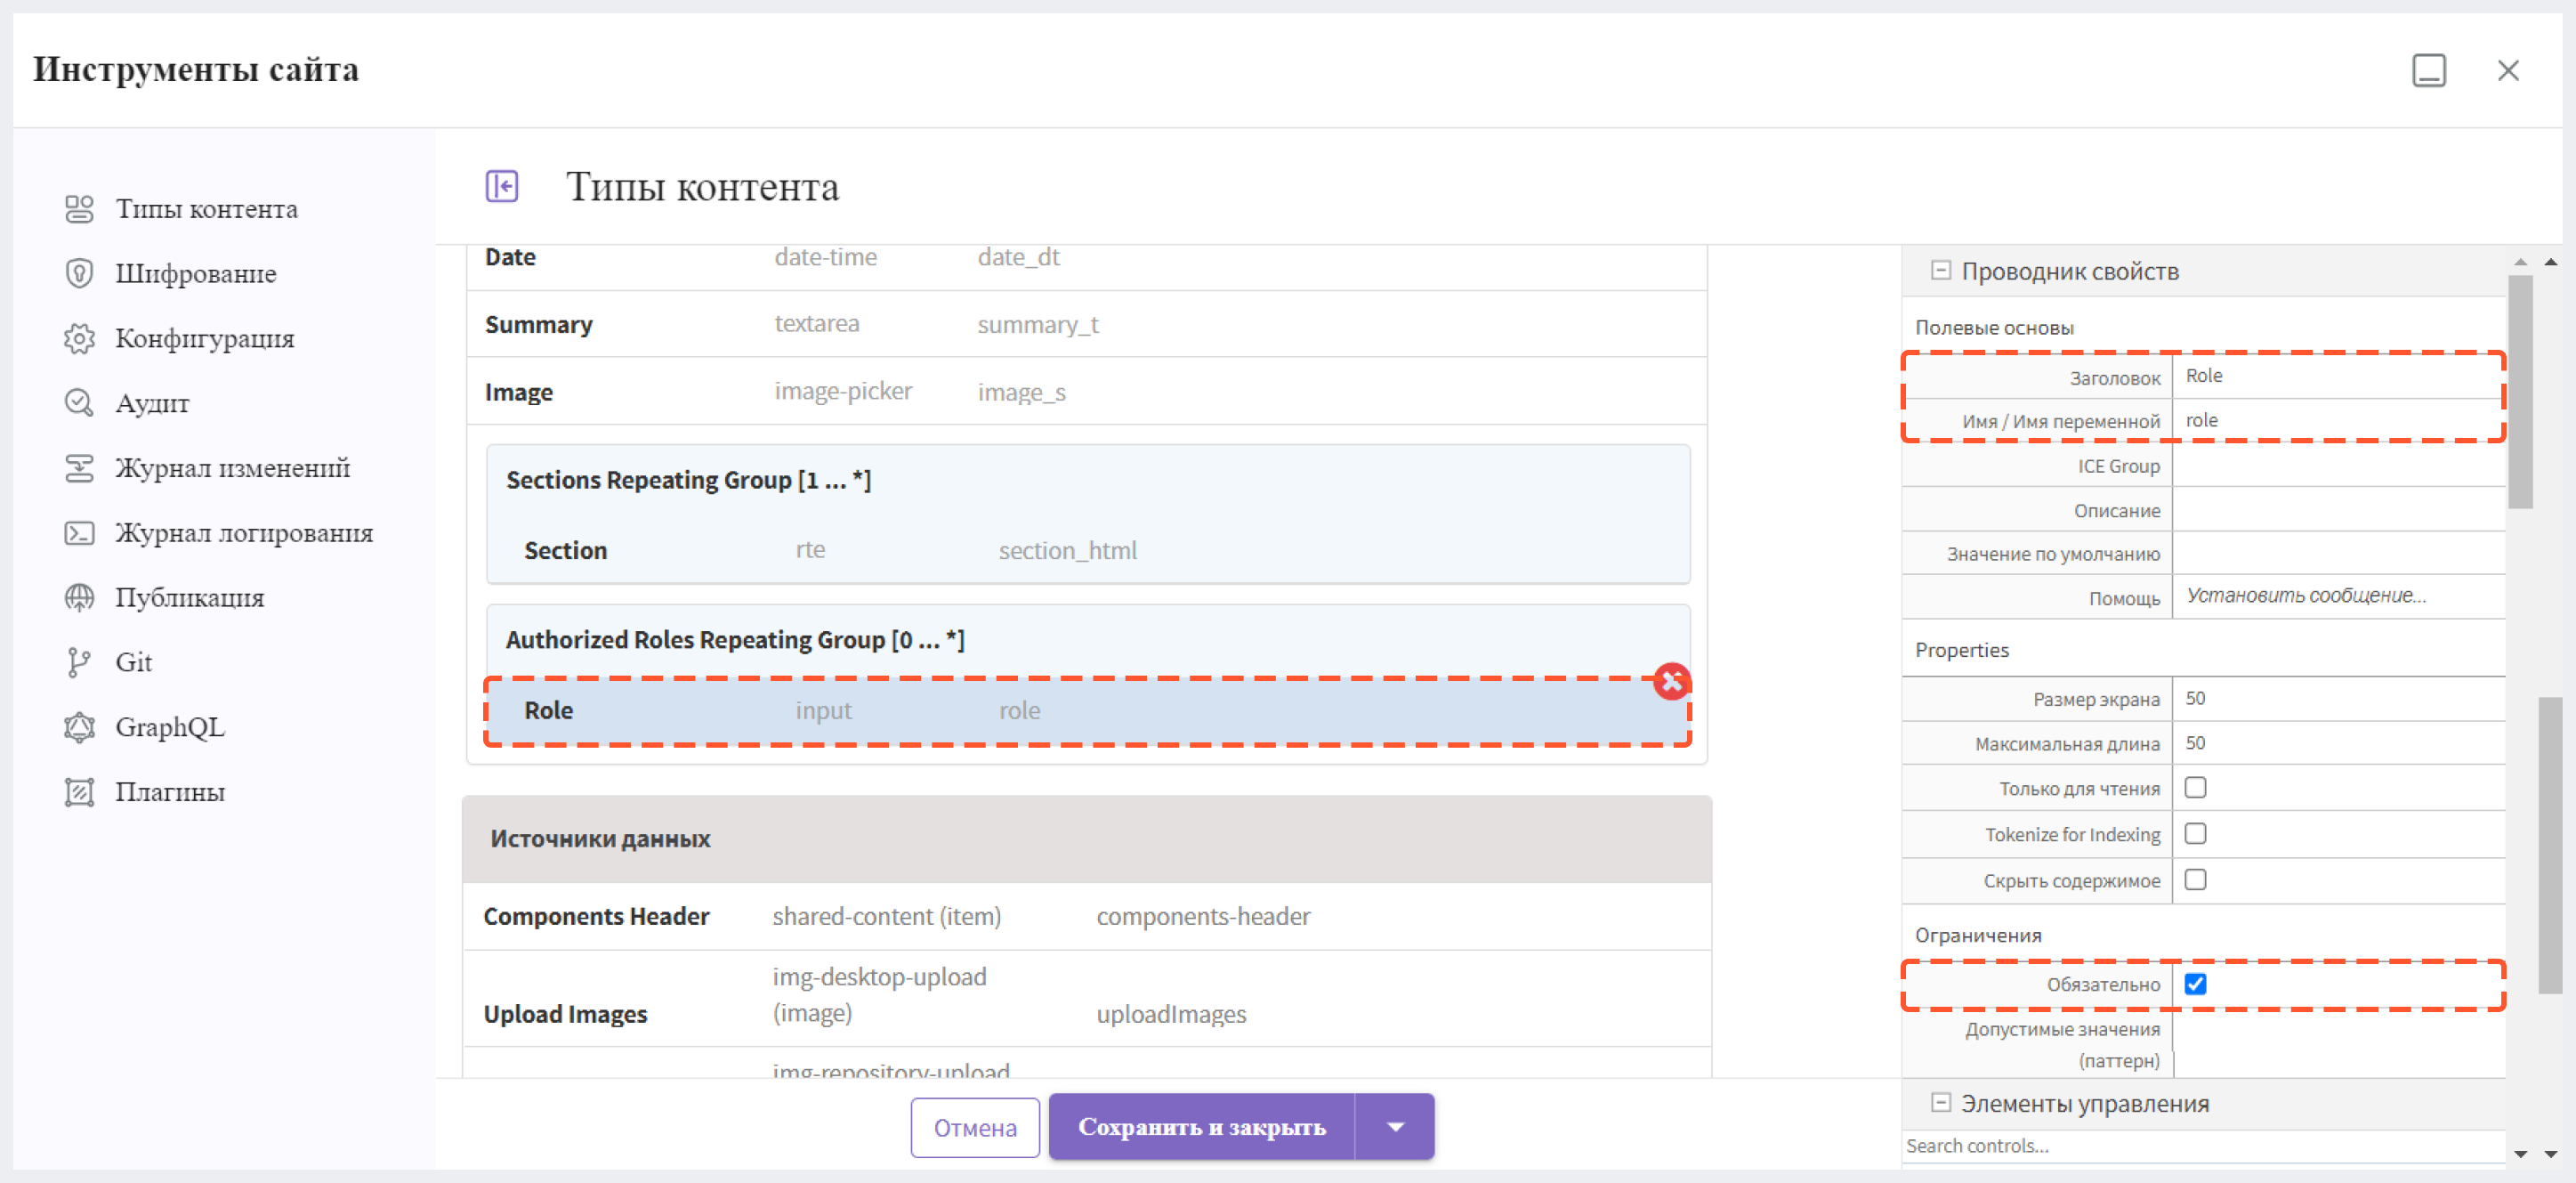Click the outer scrollbar down arrow
The height and width of the screenshot is (1183, 2576).
[2551, 1154]
